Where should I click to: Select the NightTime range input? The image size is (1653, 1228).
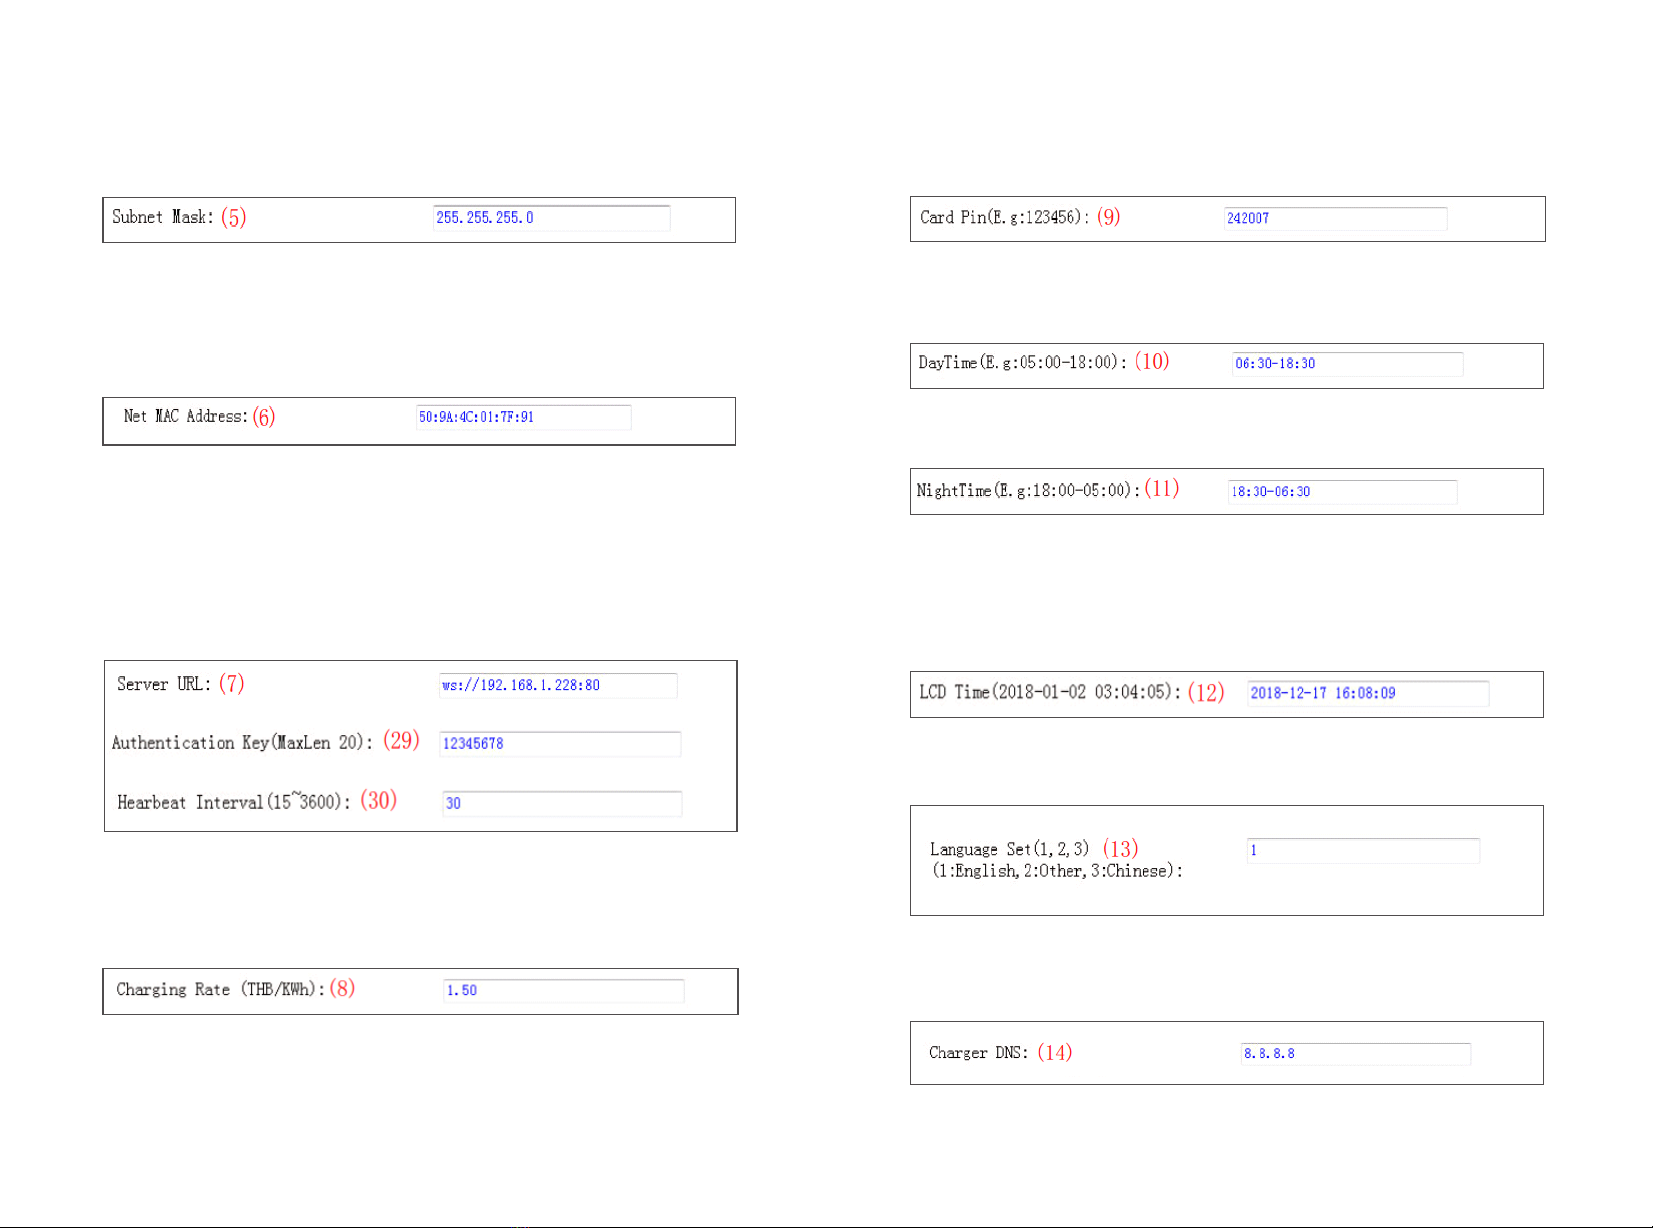tap(1342, 492)
